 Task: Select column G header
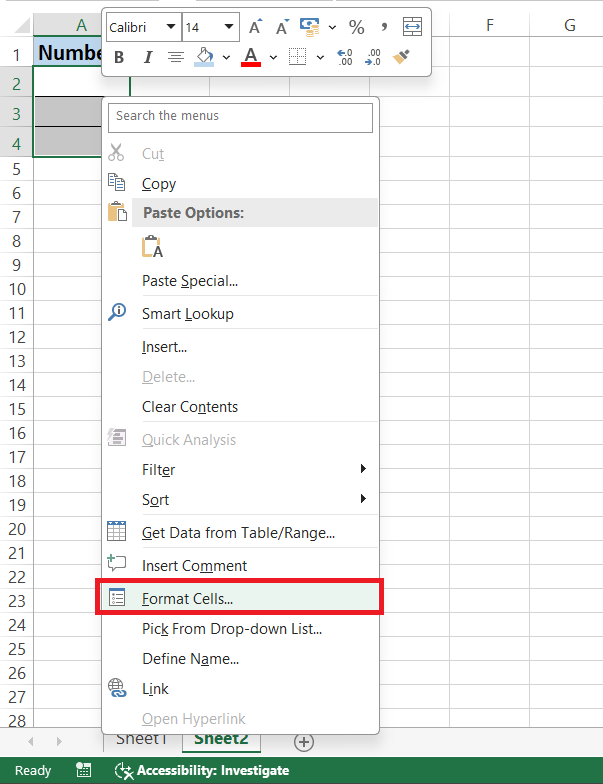pos(570,25)
